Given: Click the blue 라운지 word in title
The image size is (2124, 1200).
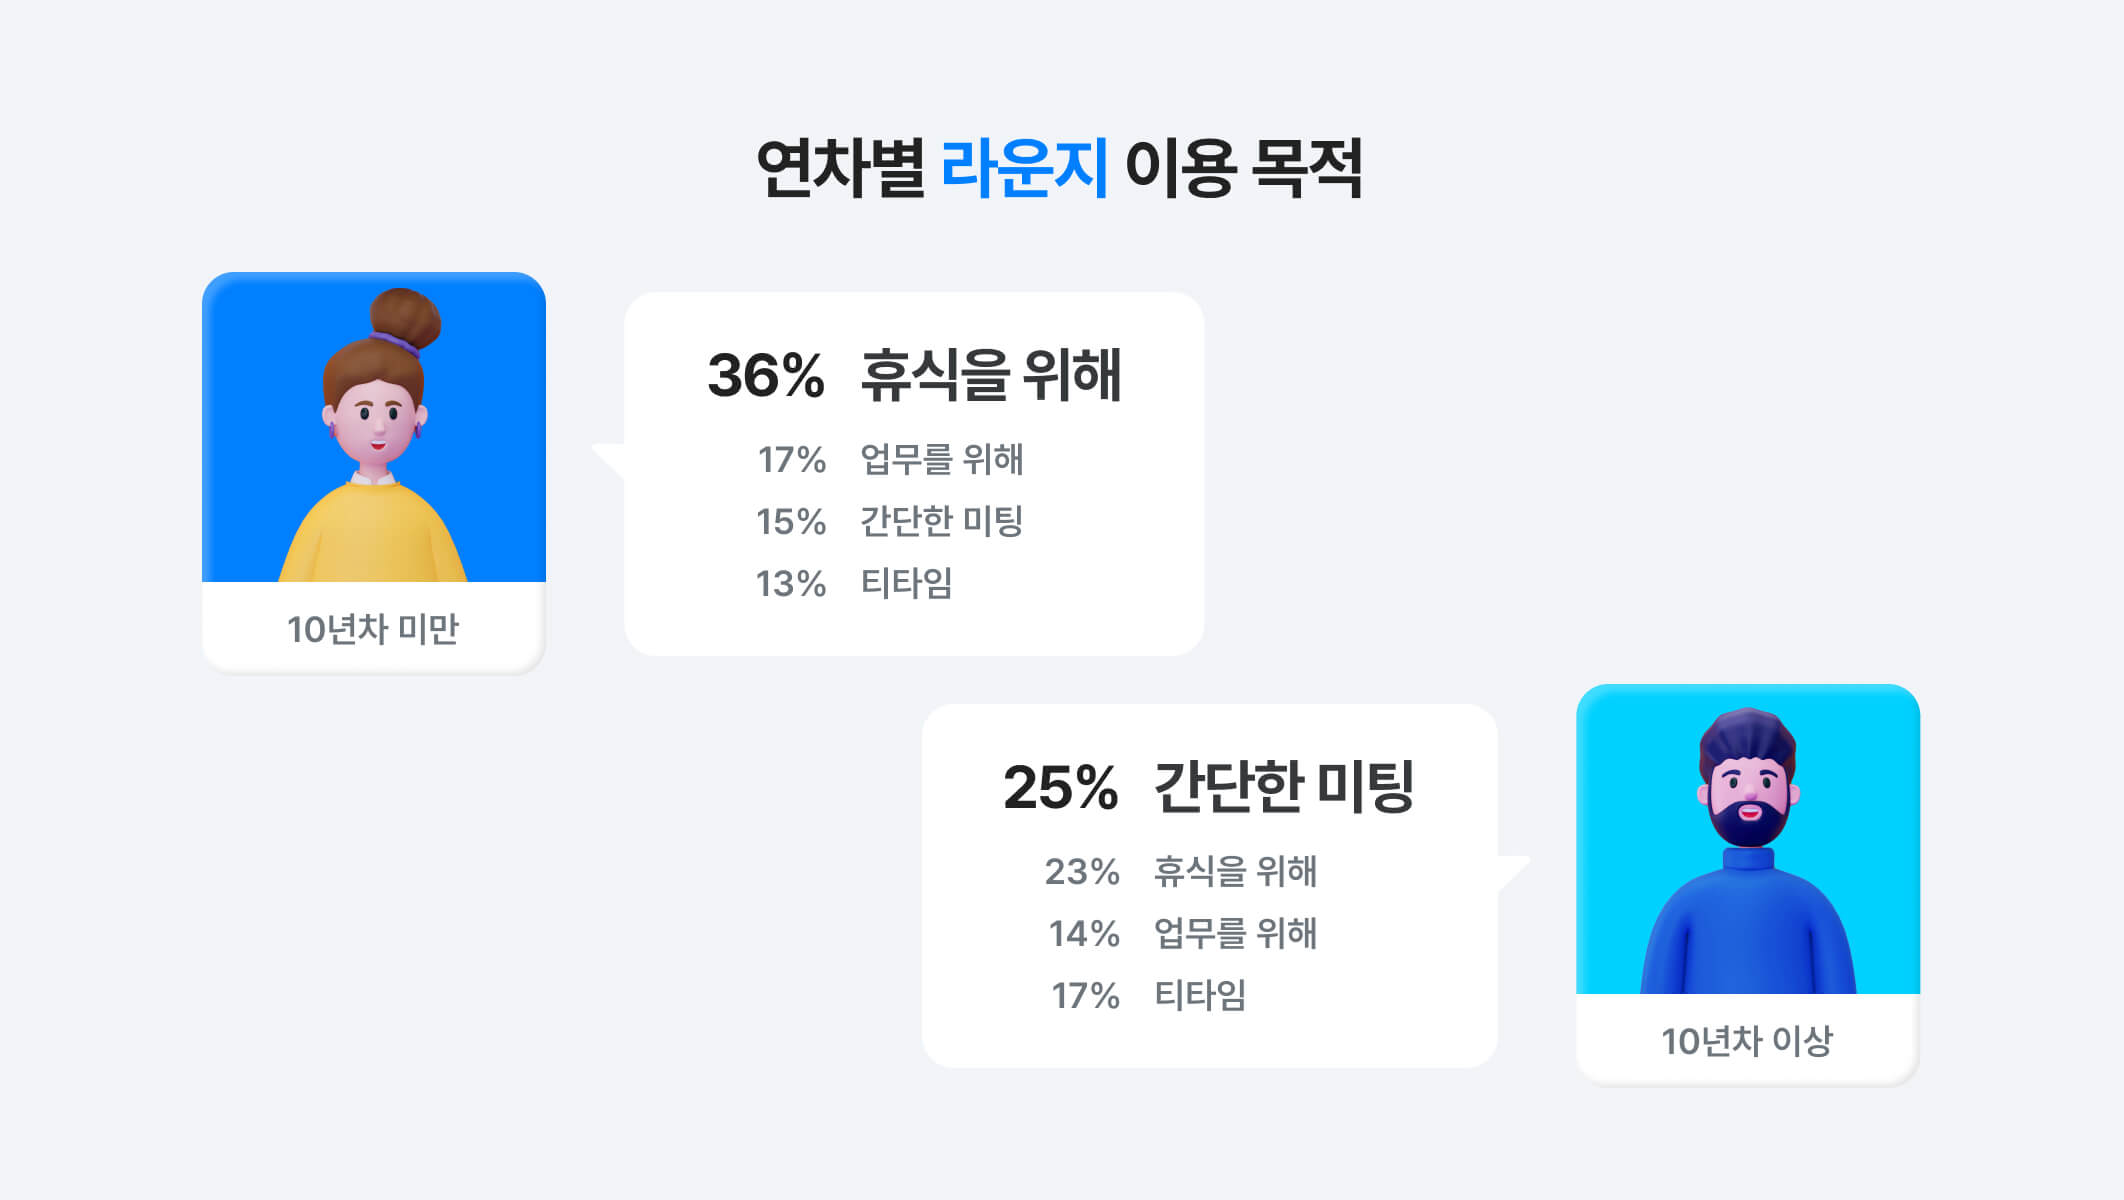Looking at the screenshot, I should point(1024,167).
